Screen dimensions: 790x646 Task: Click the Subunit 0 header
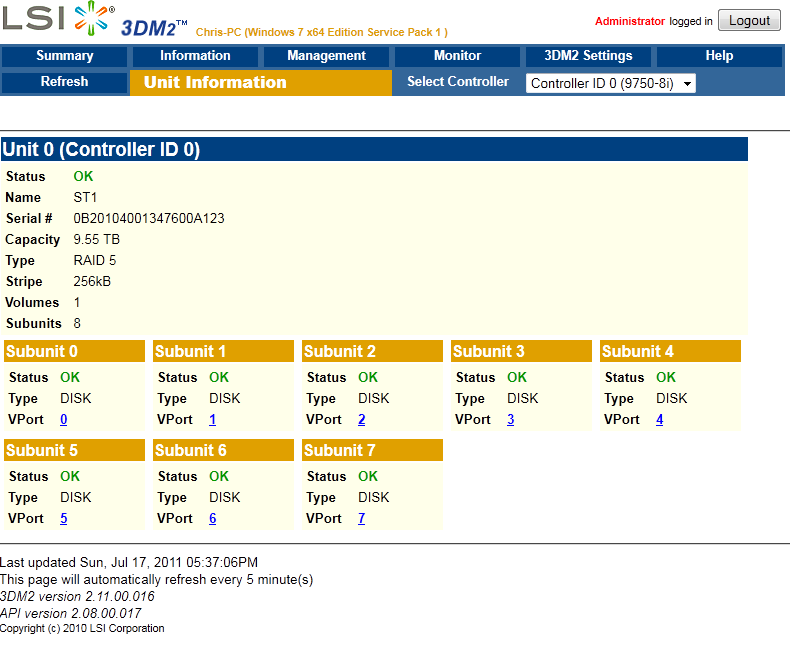[75, 351]
